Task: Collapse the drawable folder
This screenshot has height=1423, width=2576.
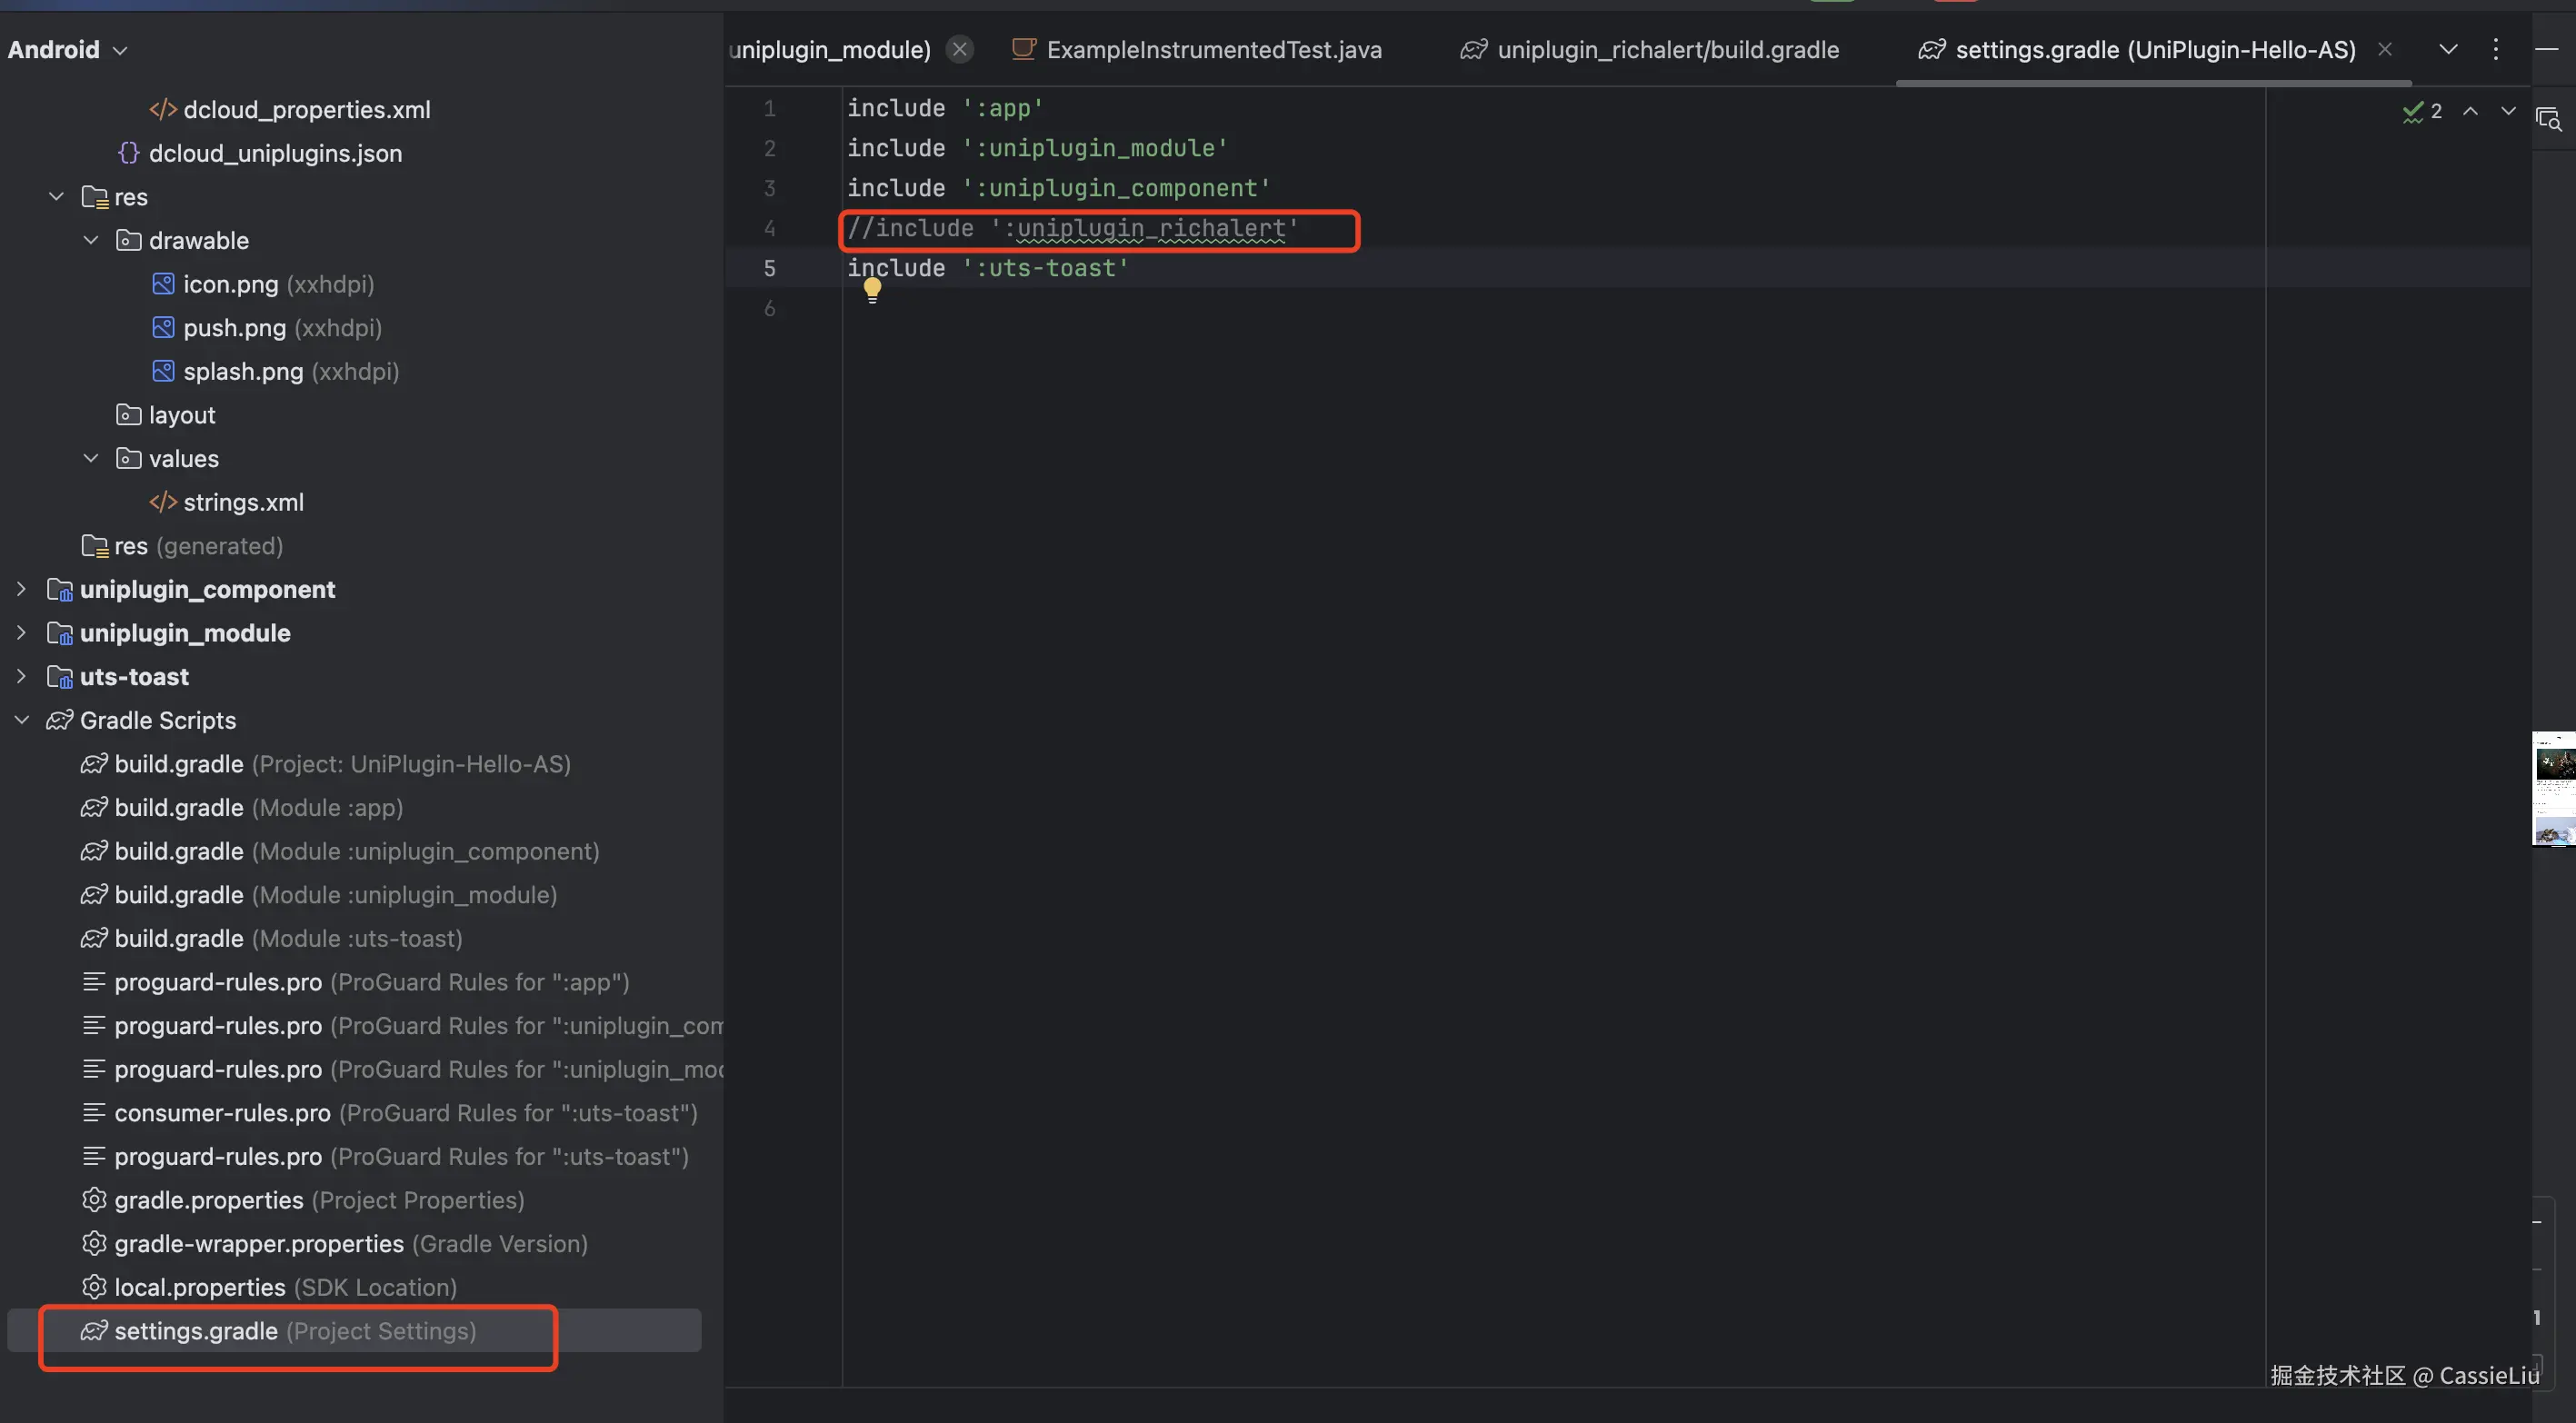Action: point(91,240)
